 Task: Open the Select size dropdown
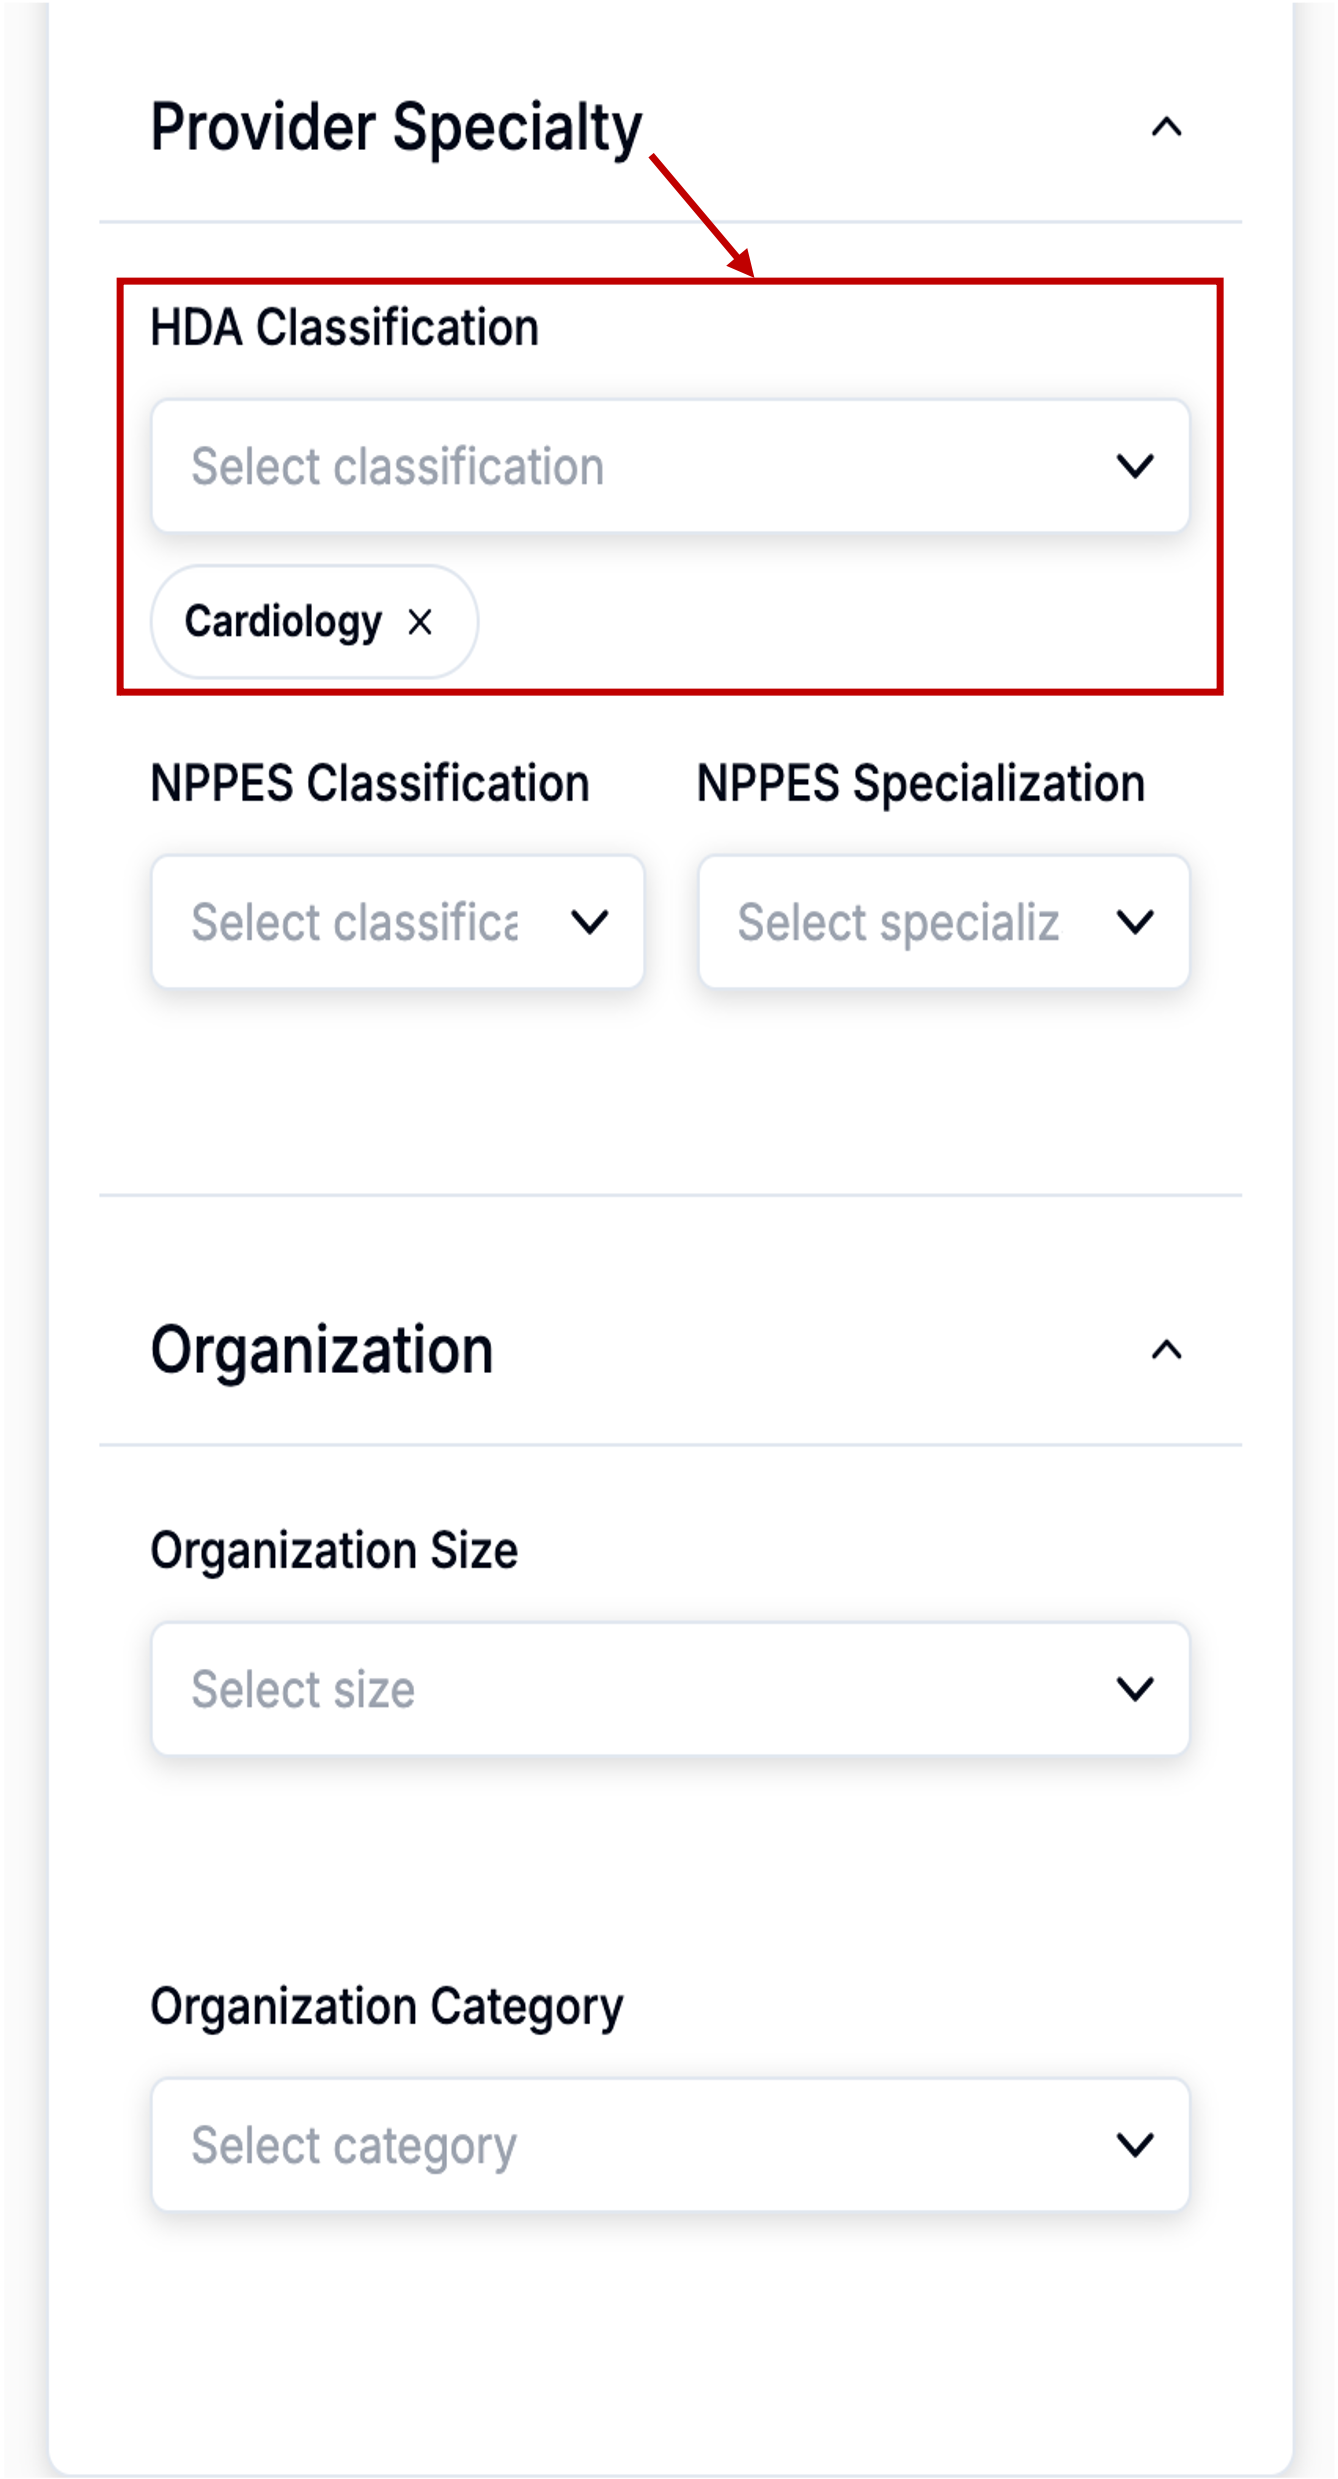[670, 1689]
